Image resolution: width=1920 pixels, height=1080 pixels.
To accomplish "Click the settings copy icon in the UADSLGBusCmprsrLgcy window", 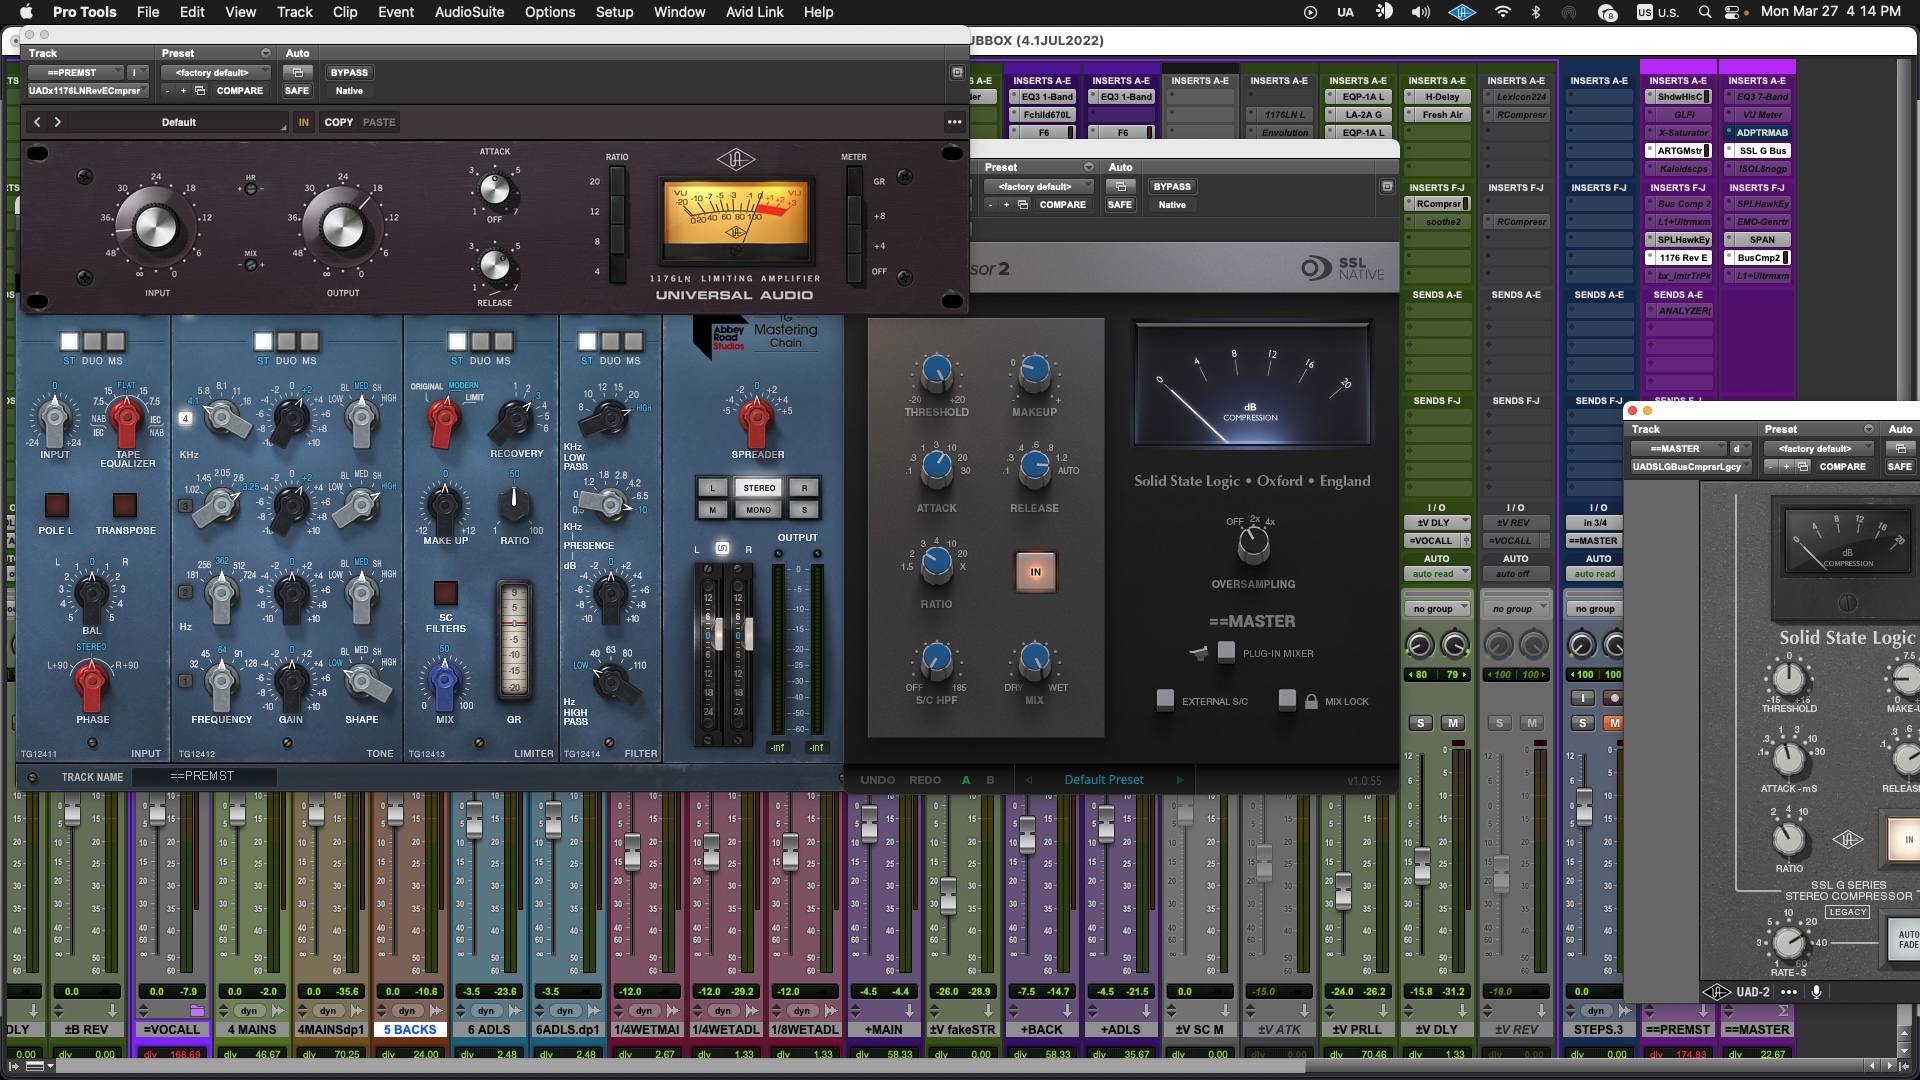I will click(1803, 467).
